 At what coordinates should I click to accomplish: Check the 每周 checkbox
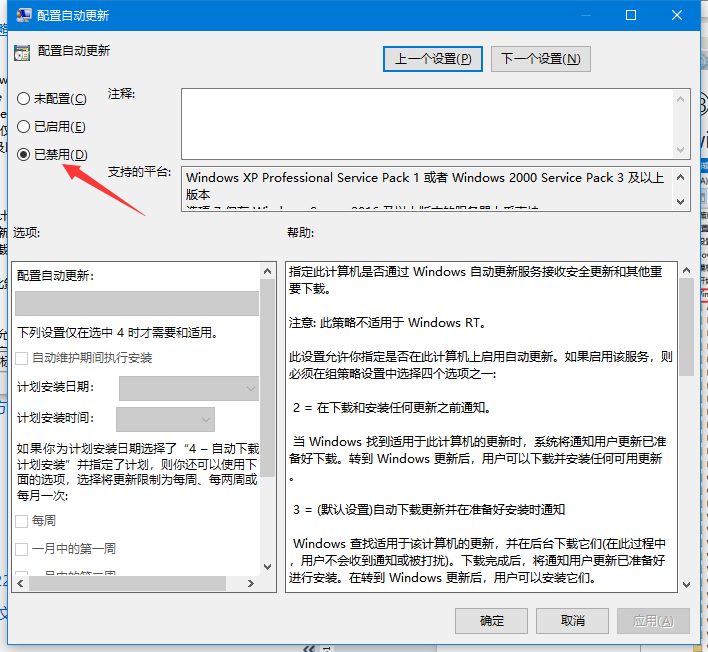click(x=22, y=521)
